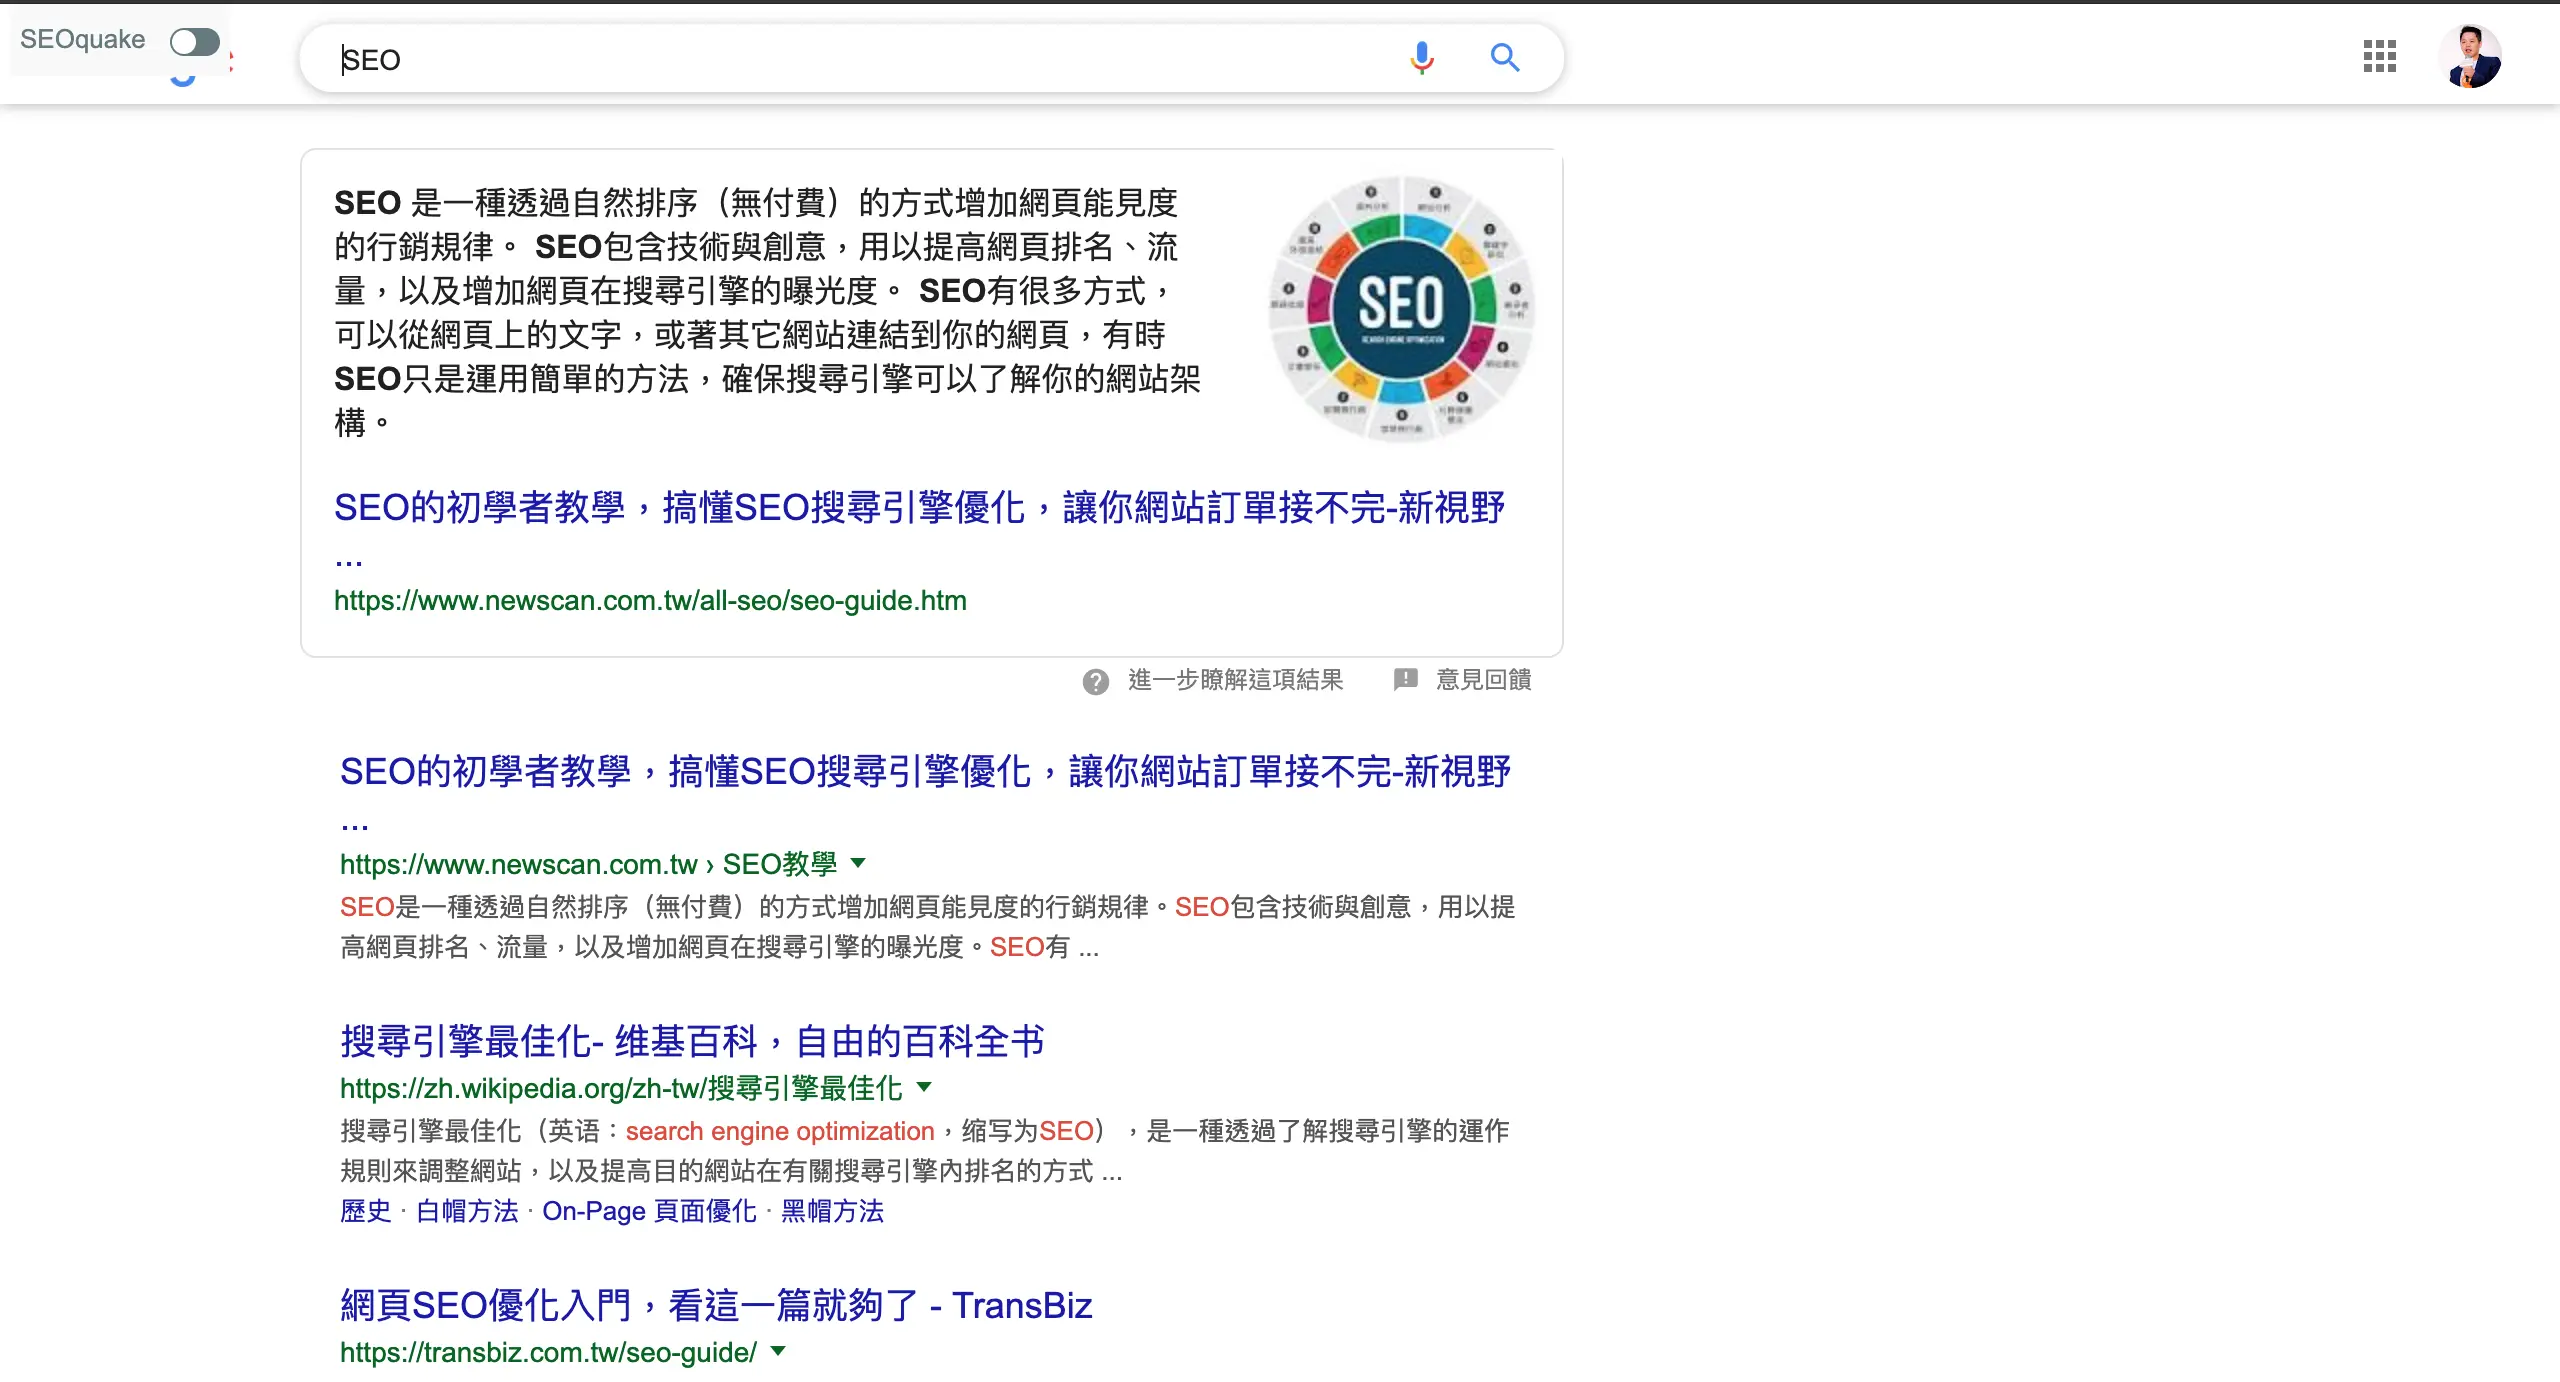
Task: Click the zh.wikipedia.org URL
Action: (621, 1088)
